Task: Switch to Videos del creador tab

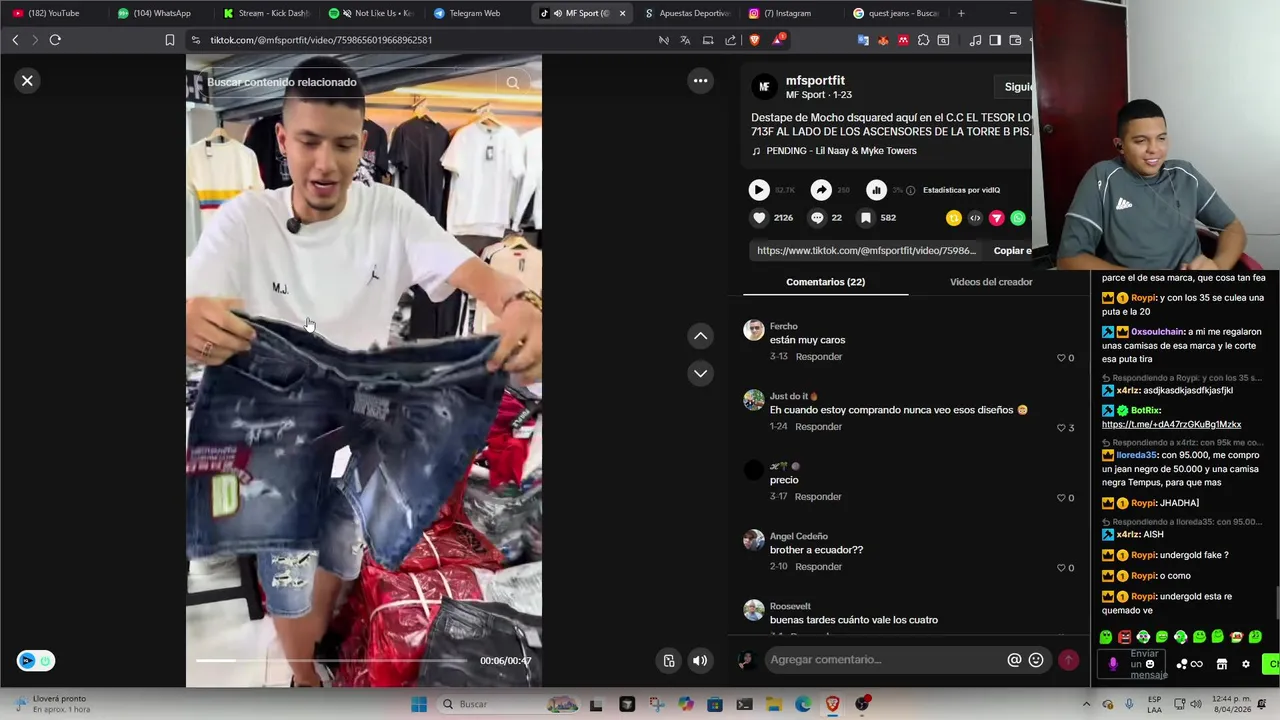Action: 991,282
